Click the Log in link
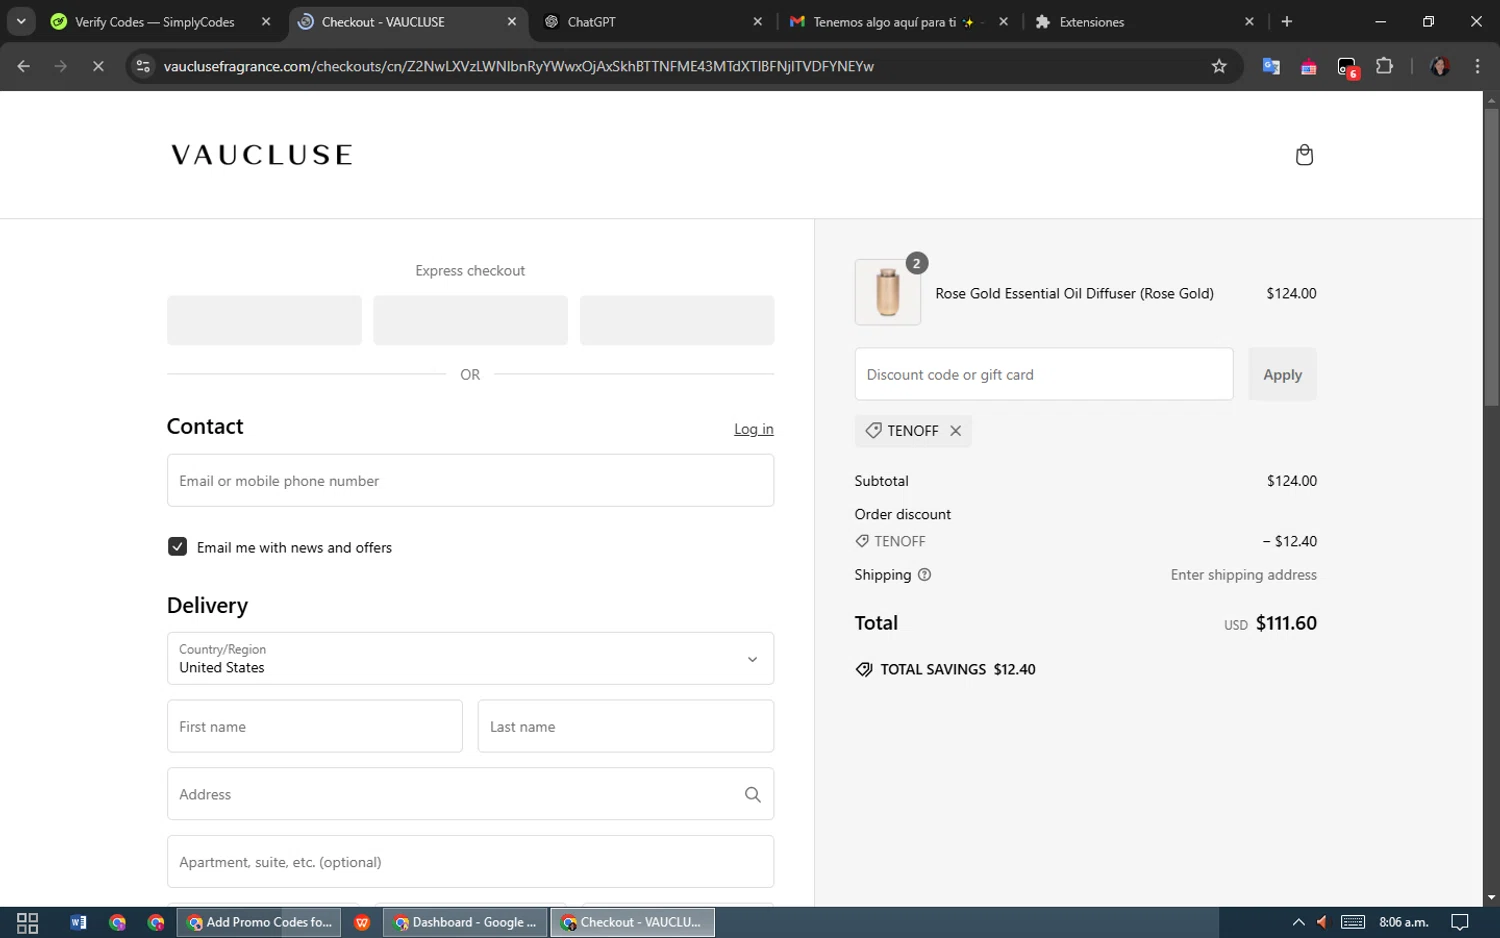1500x938 pixels. tap(754, 429)
